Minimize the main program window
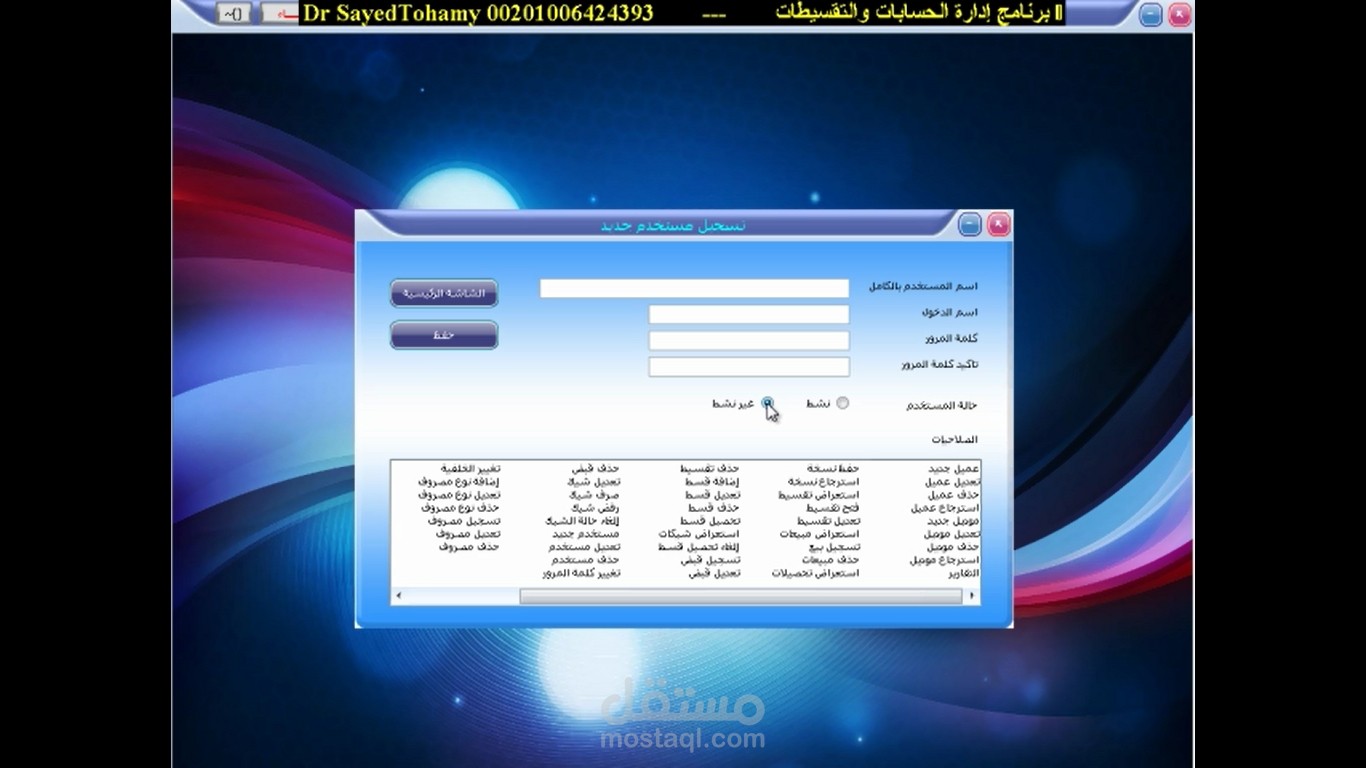Viewport: 1366px width, 768px height. [1151, 14]
